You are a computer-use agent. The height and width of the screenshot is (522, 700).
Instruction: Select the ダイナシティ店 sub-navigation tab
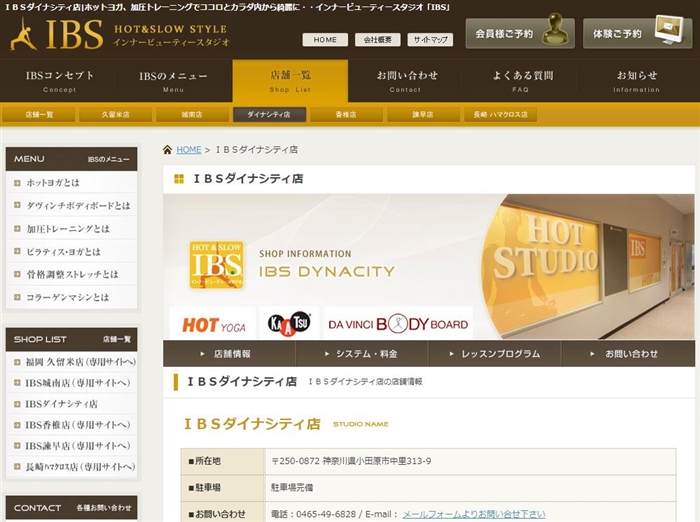[x=269, y=114]
